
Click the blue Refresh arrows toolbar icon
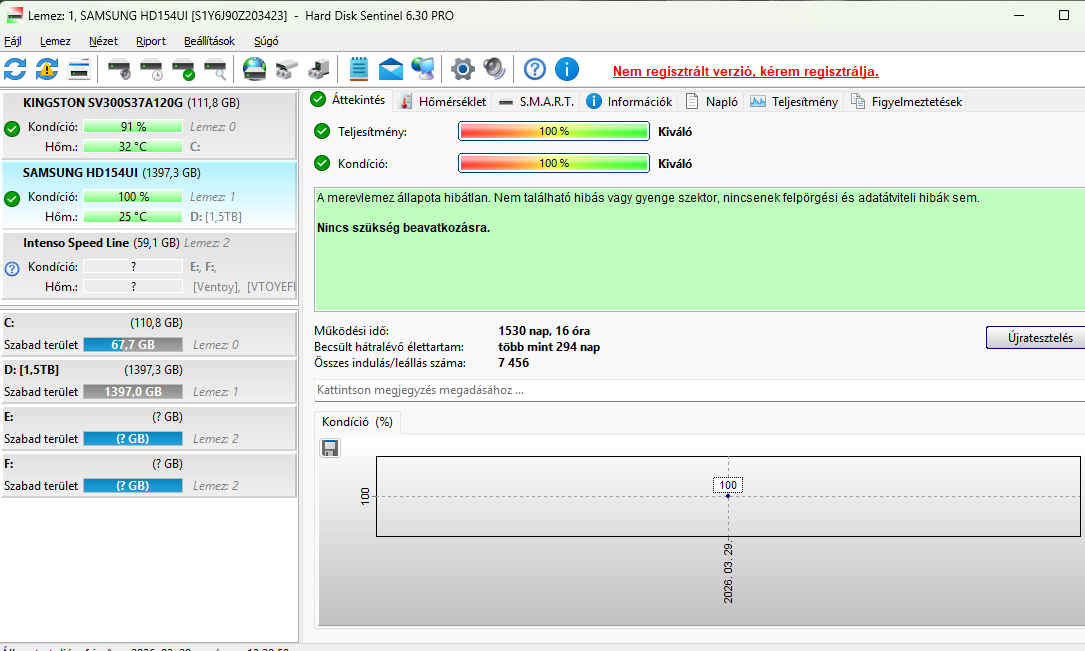coord(15,69)
